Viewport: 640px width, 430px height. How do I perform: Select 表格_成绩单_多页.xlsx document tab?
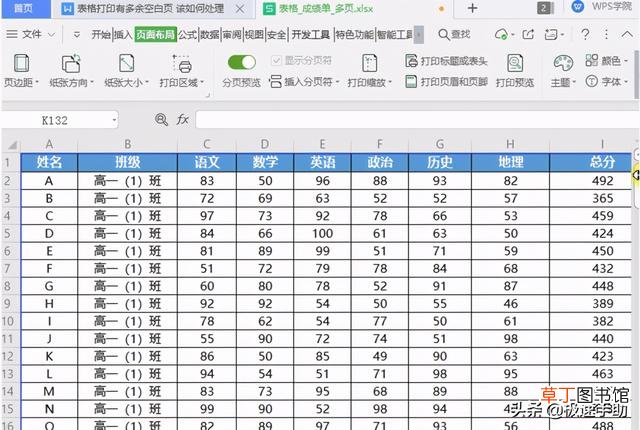[325, 9]
